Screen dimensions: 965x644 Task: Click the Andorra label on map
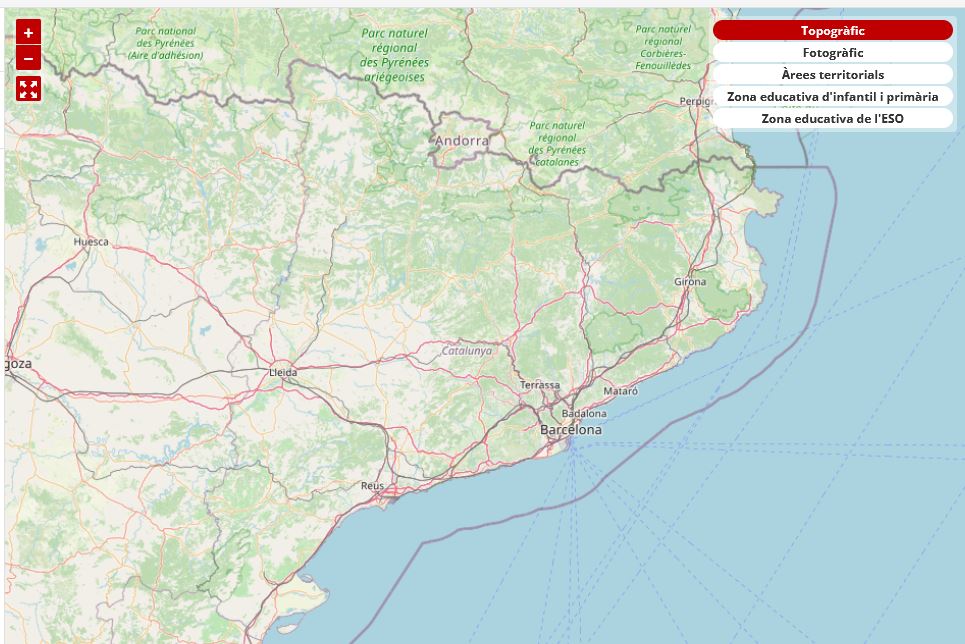coord(462,141)
